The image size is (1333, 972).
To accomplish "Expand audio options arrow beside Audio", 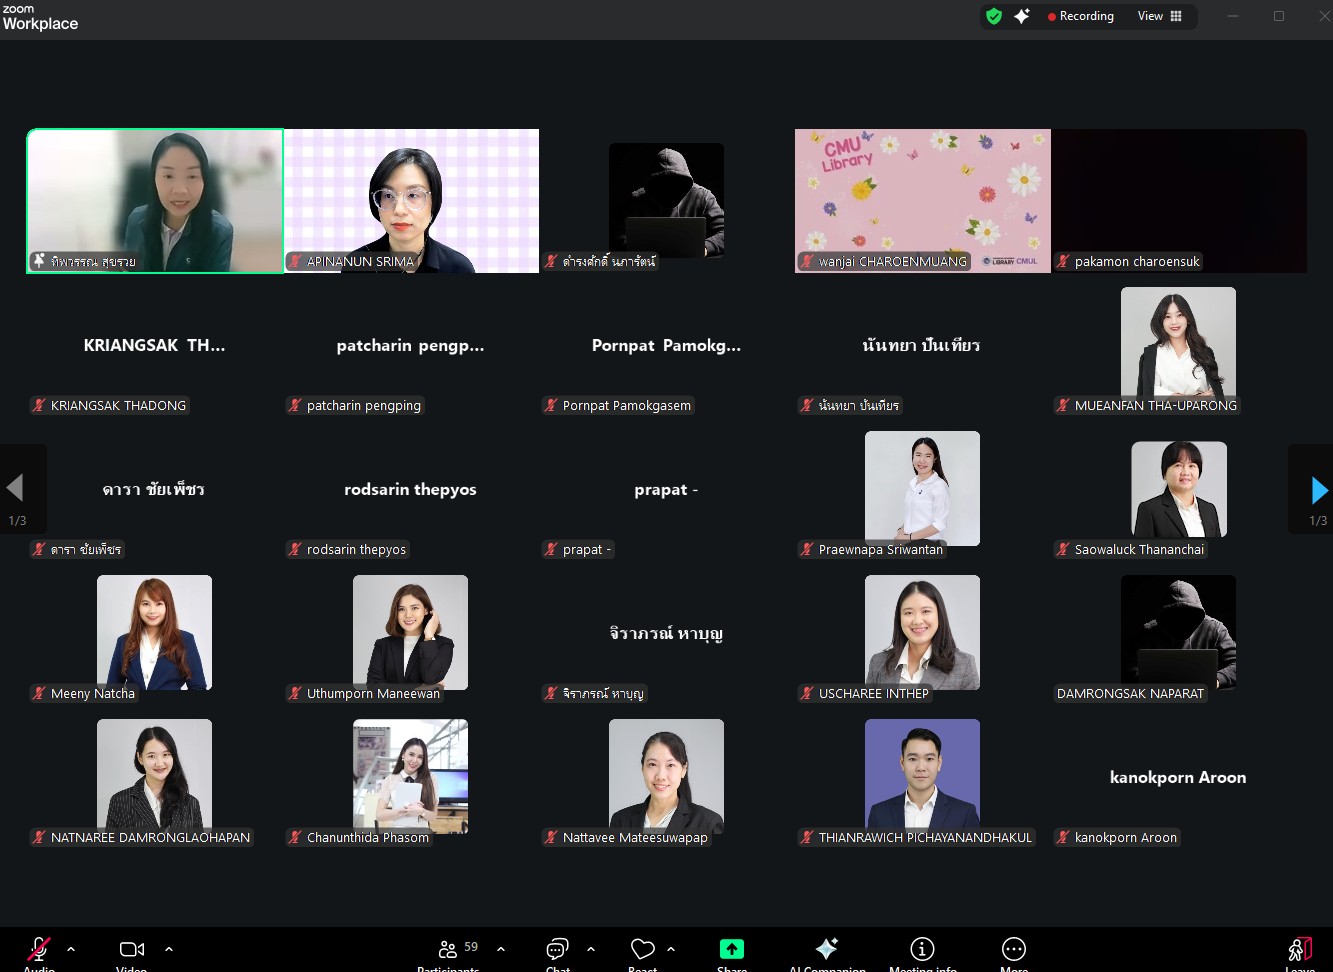I will 71,949.
